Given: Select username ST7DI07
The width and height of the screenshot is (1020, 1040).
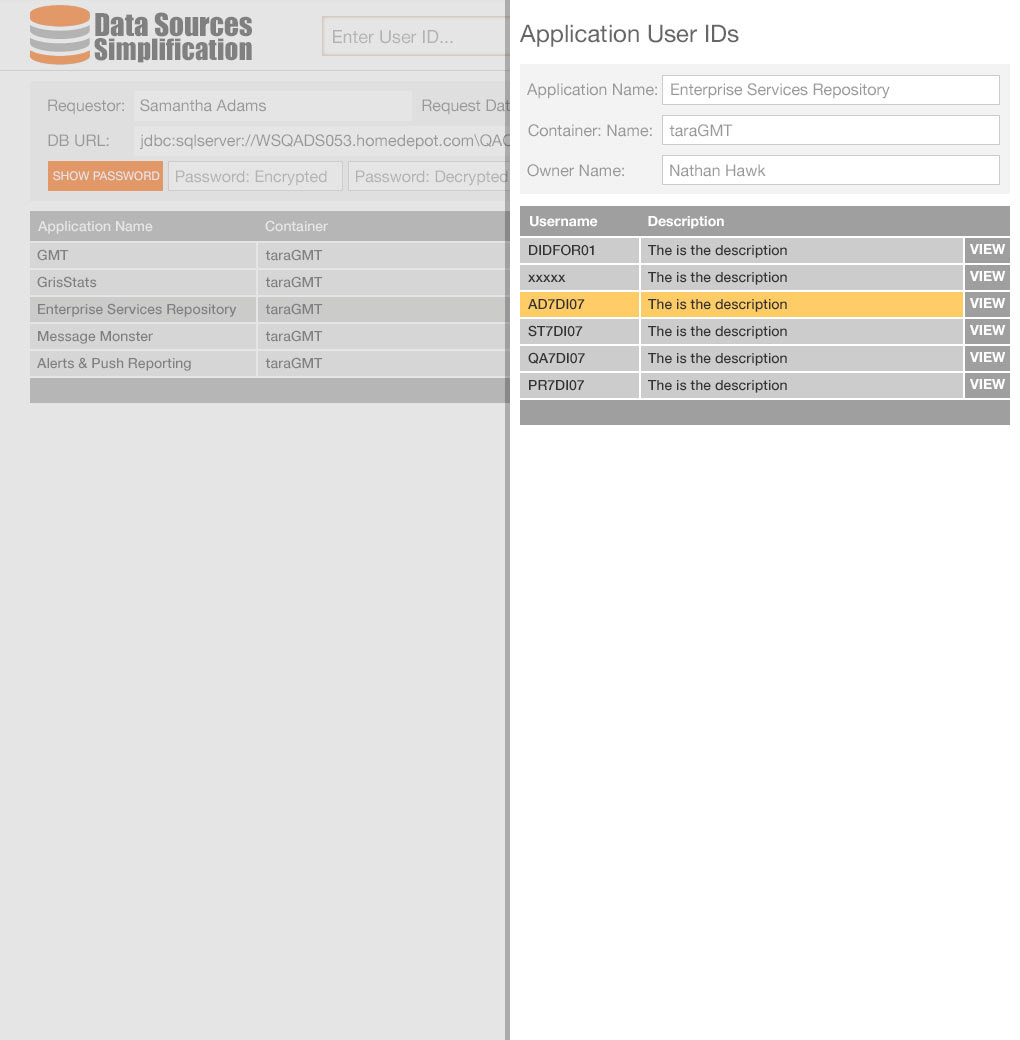Looking at the screenshot, I should pyautogui.click(x=579, y=332).
